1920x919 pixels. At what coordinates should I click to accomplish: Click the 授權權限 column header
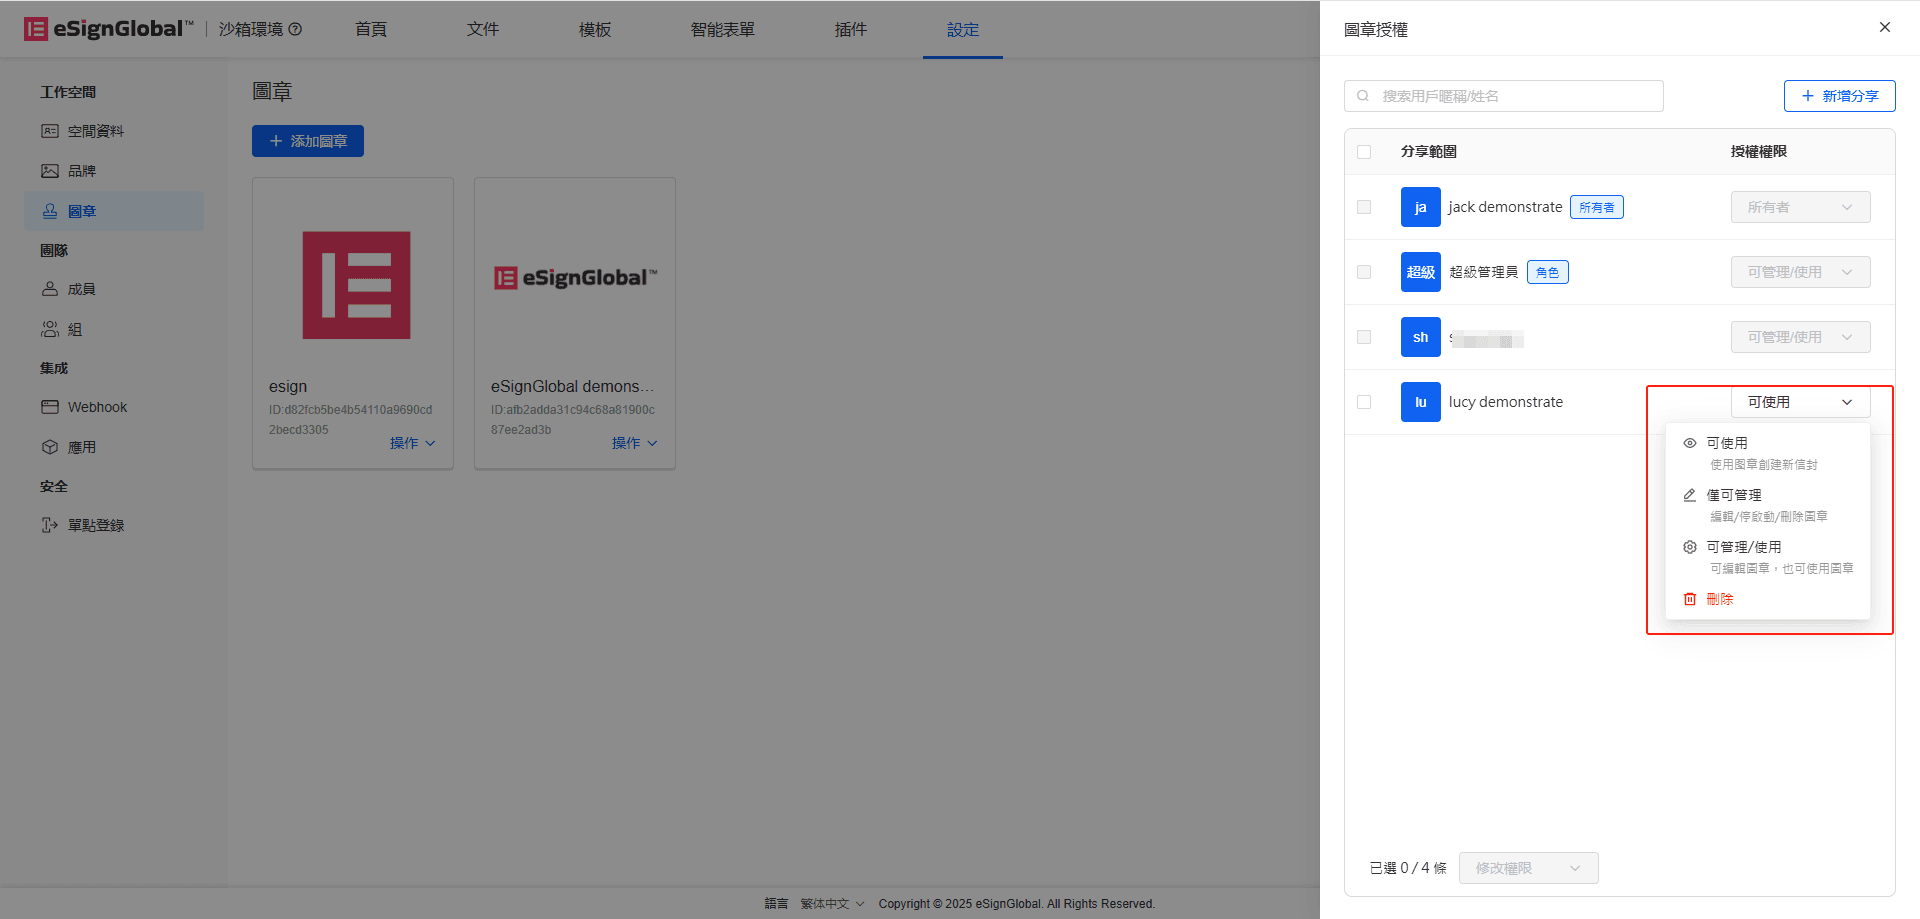pyautogui.click(x=1758, y=152)
